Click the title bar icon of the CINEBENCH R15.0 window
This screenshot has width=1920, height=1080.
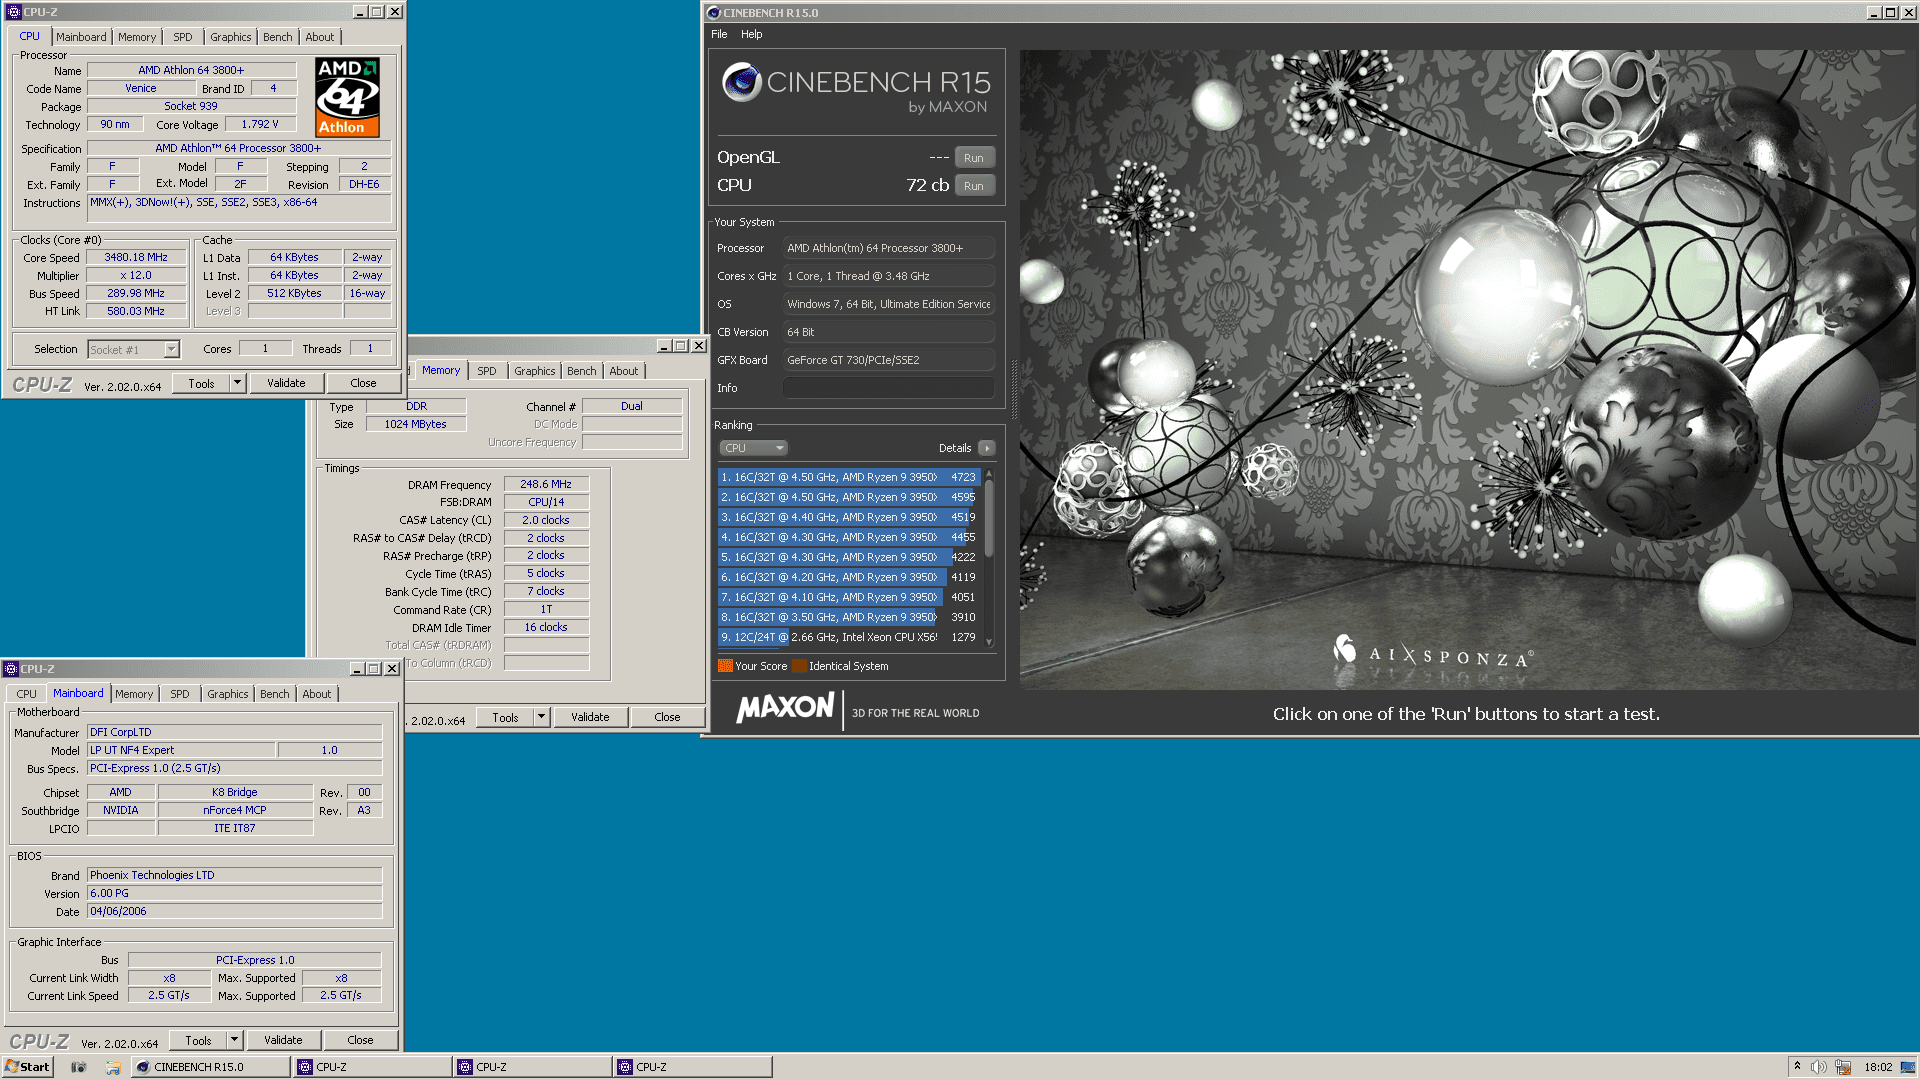[714, 13]
